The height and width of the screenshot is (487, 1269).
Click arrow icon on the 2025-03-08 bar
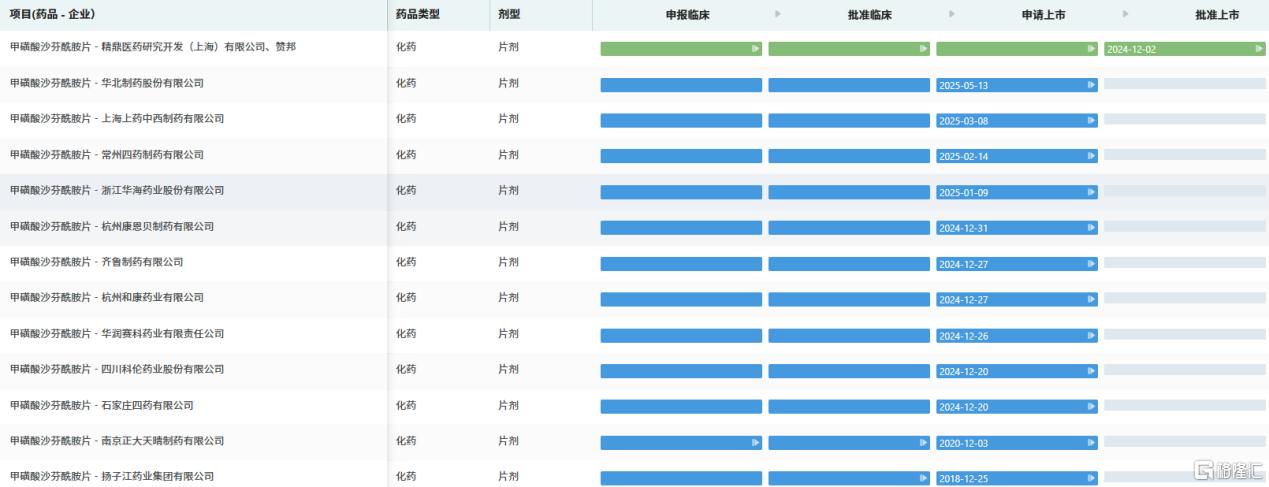point(1091,121)
